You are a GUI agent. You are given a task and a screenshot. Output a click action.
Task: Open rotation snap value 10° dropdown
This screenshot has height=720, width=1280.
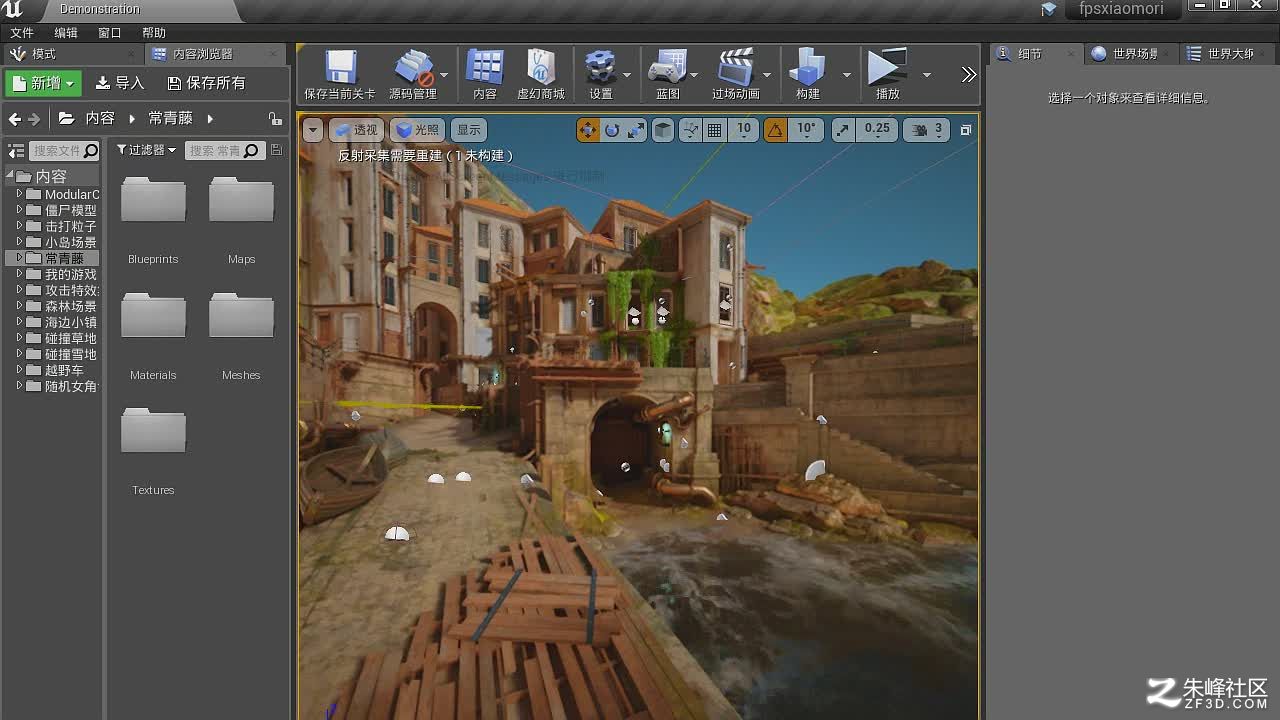coord(806,129)
